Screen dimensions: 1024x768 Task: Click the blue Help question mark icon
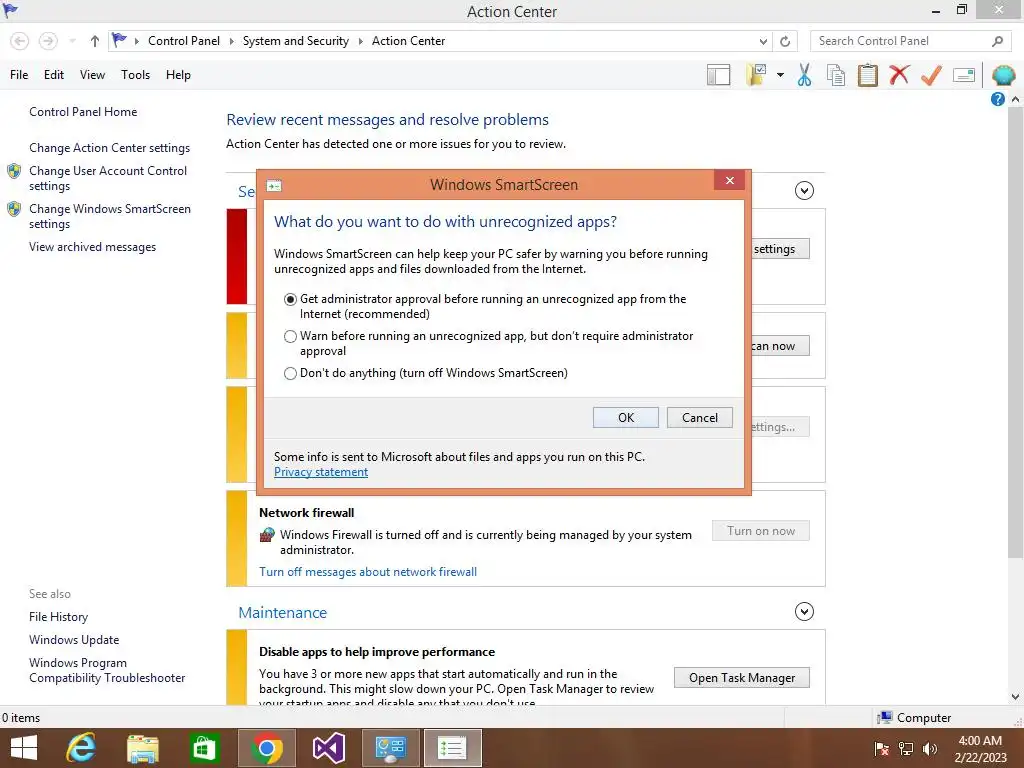click(x=997, y=99)
